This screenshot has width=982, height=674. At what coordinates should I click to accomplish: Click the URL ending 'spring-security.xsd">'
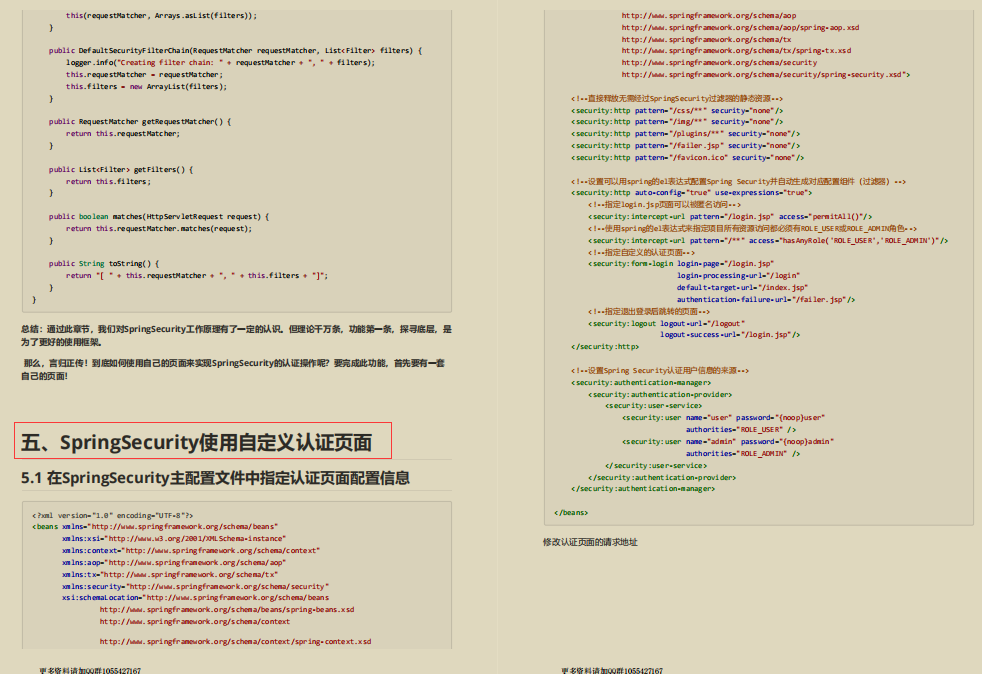[x=765, y=75]
